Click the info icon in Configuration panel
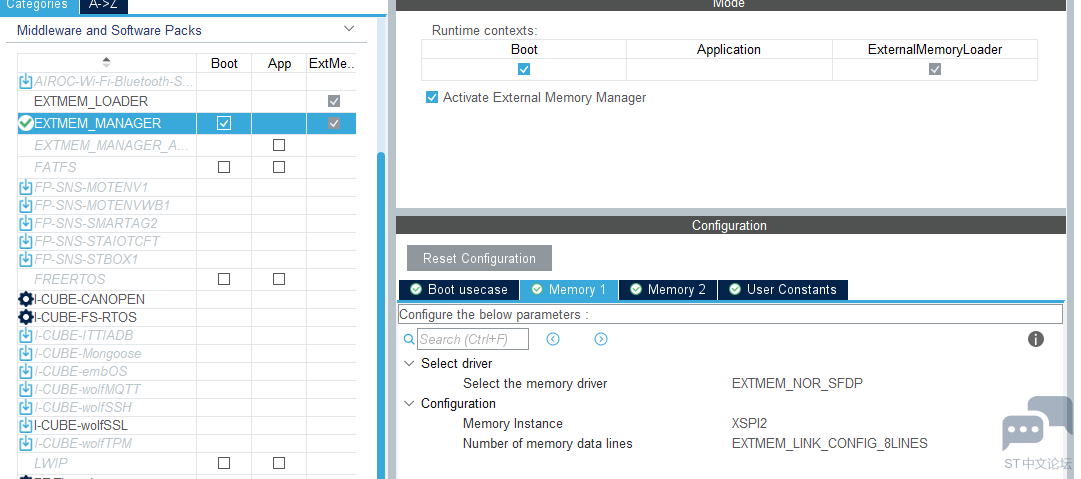The image size is (1081, 479). pyautogui.click(x=1036, y=339)
